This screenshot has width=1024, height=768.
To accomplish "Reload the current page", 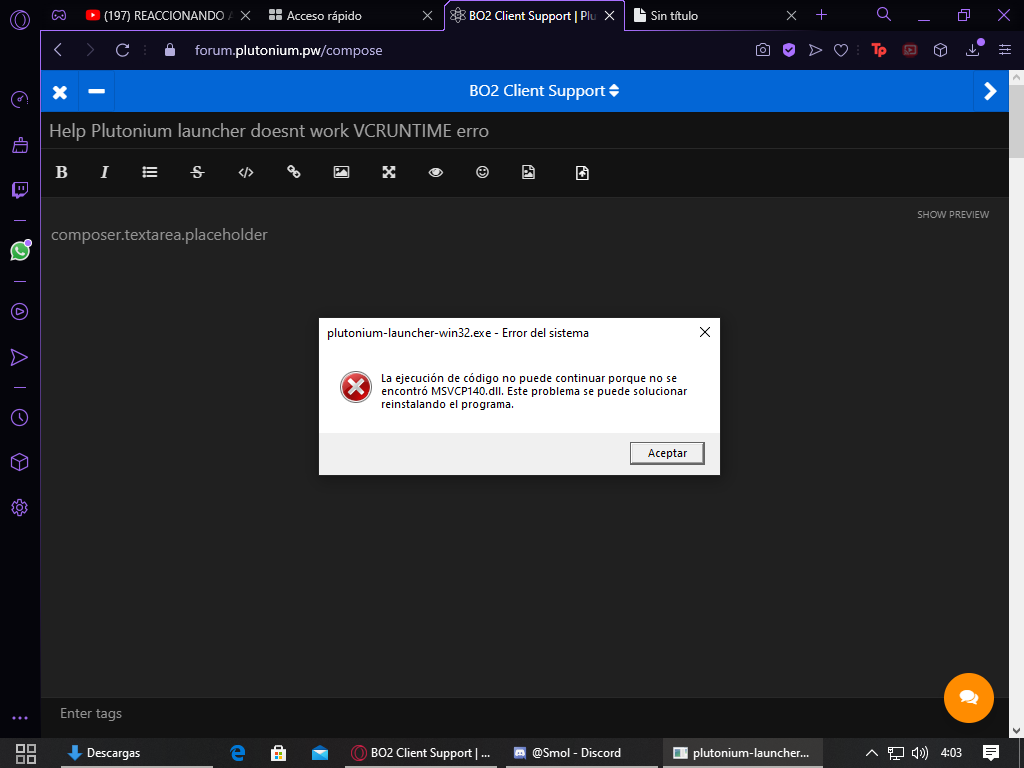I will tap(122, 50).
